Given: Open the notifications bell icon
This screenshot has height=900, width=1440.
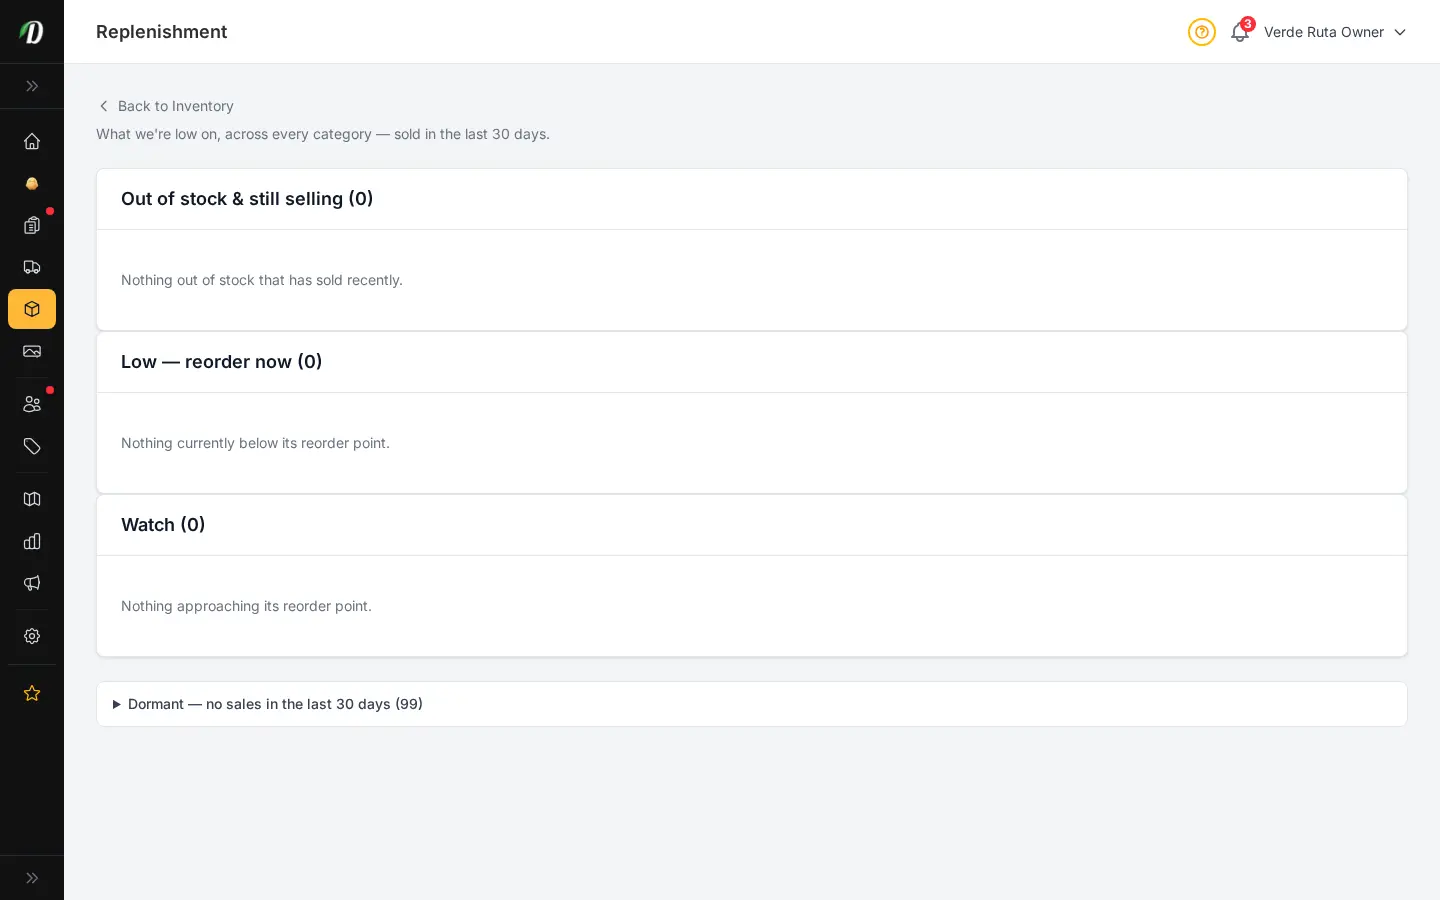Looking at the screenshot, I should pos(1240,32).
